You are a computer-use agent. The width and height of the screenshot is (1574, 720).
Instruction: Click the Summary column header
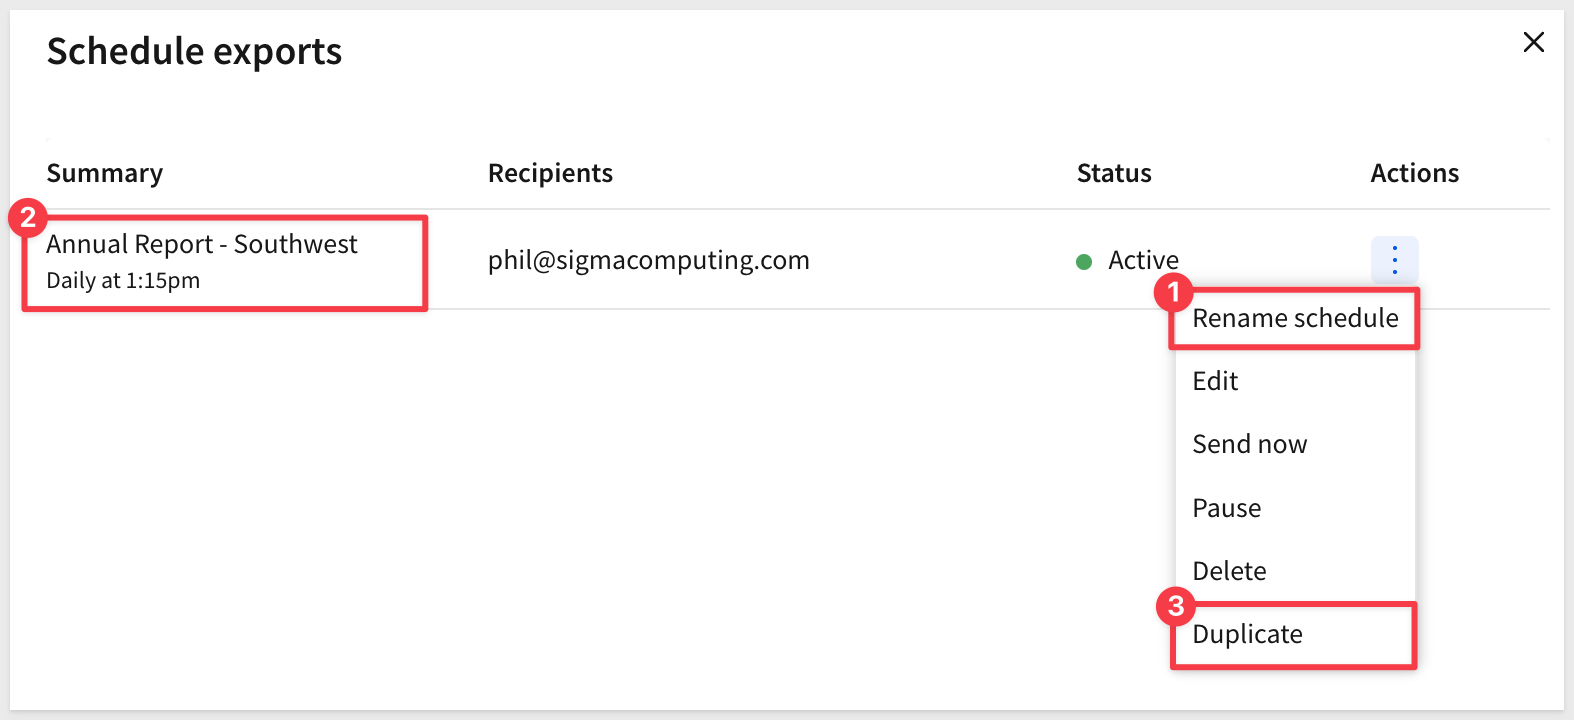click(105, 173)
